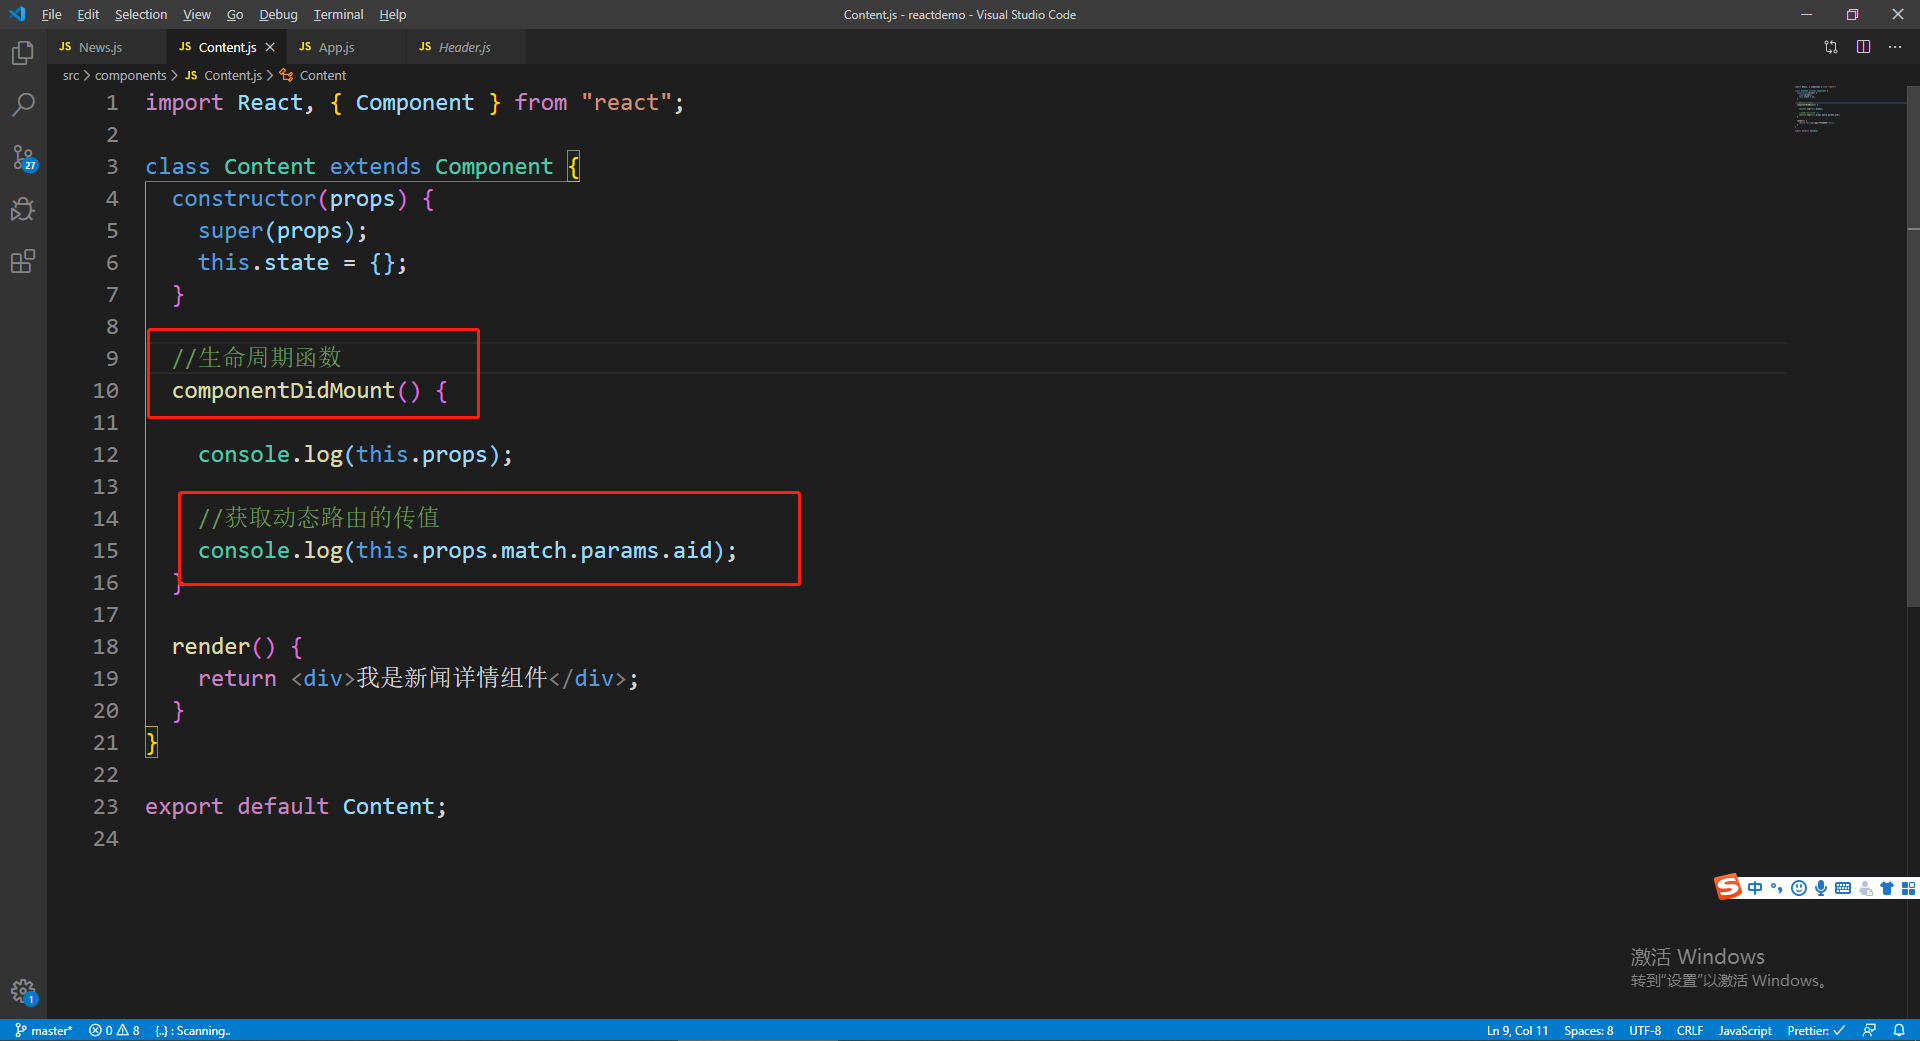Click the user account icon in IME bar
1920x1041 pixels.
point(1865,888)
